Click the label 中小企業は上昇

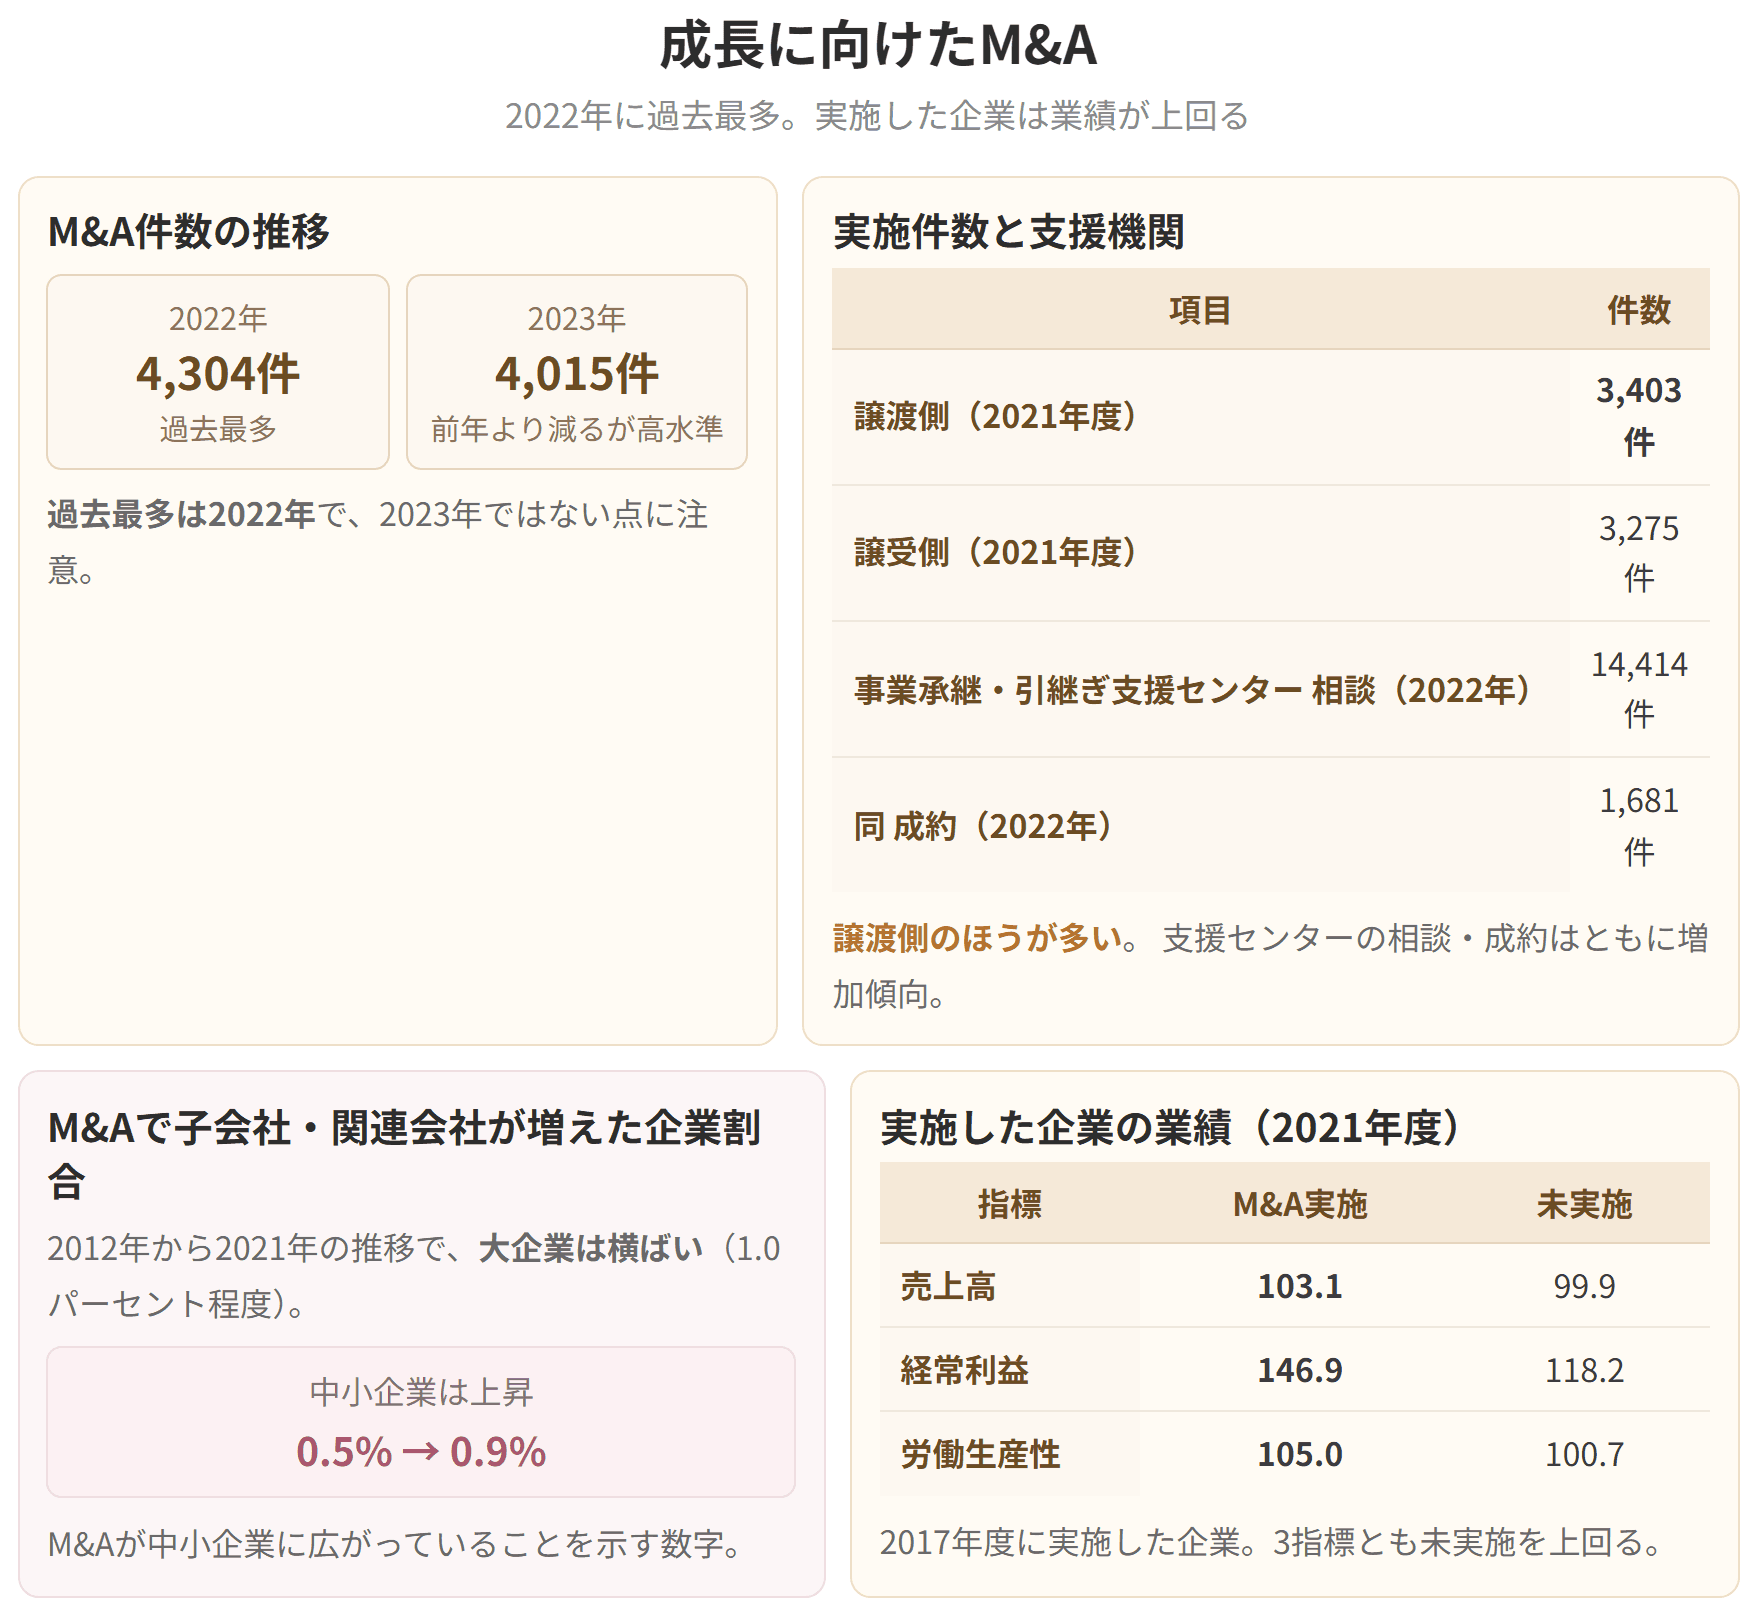coord(421,1392)
